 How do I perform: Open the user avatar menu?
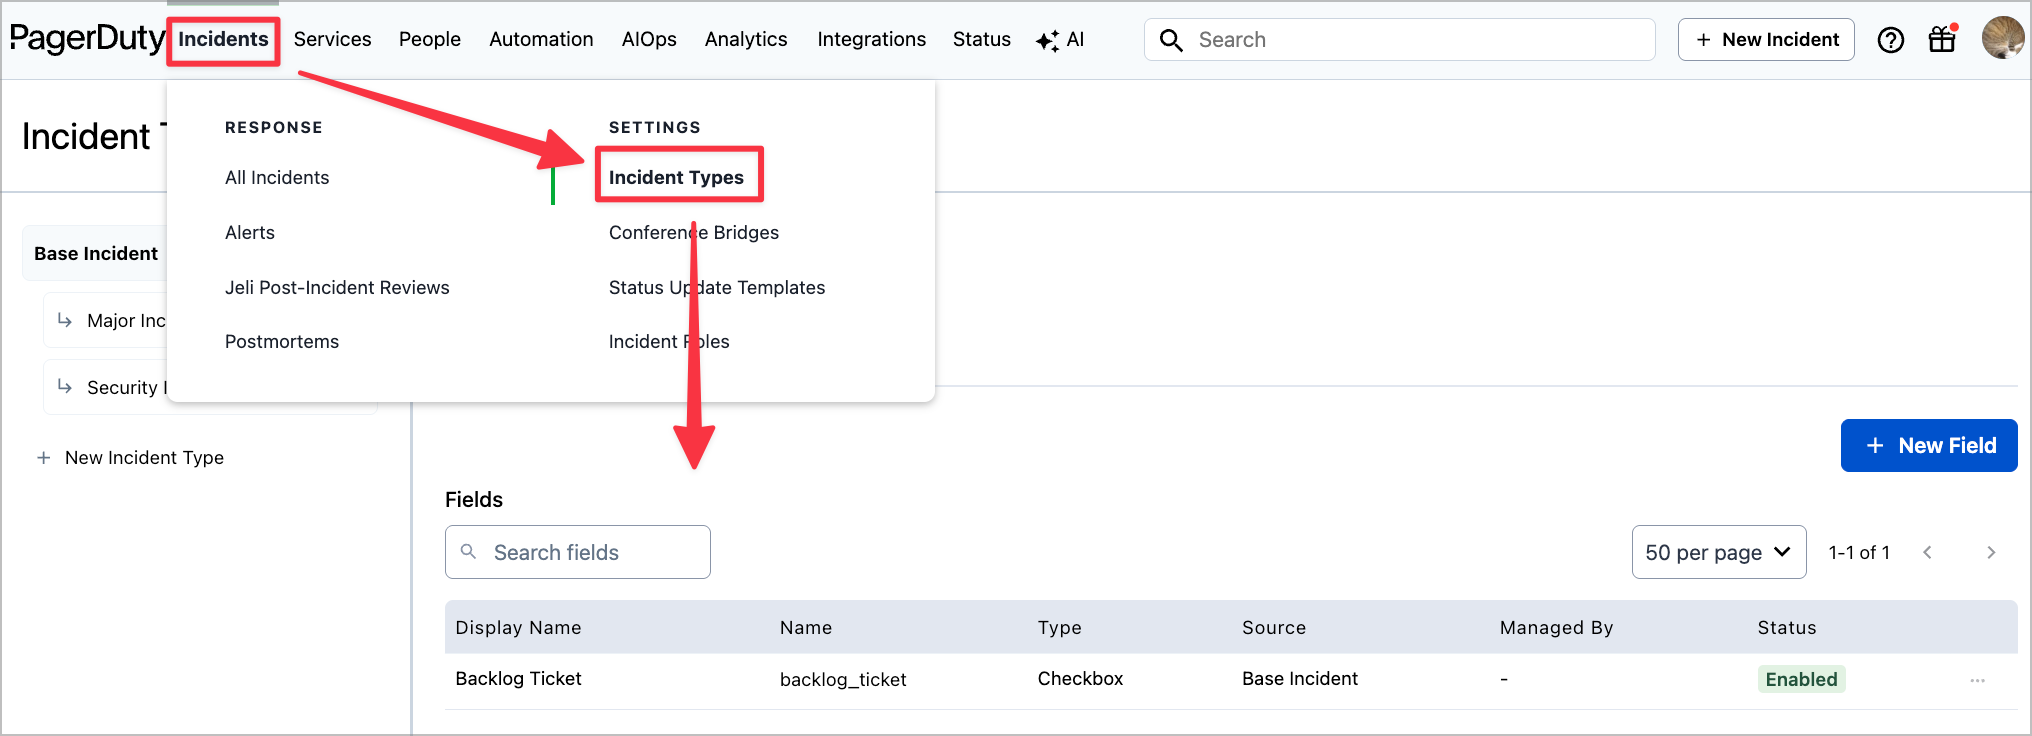tap(2002, 38)
